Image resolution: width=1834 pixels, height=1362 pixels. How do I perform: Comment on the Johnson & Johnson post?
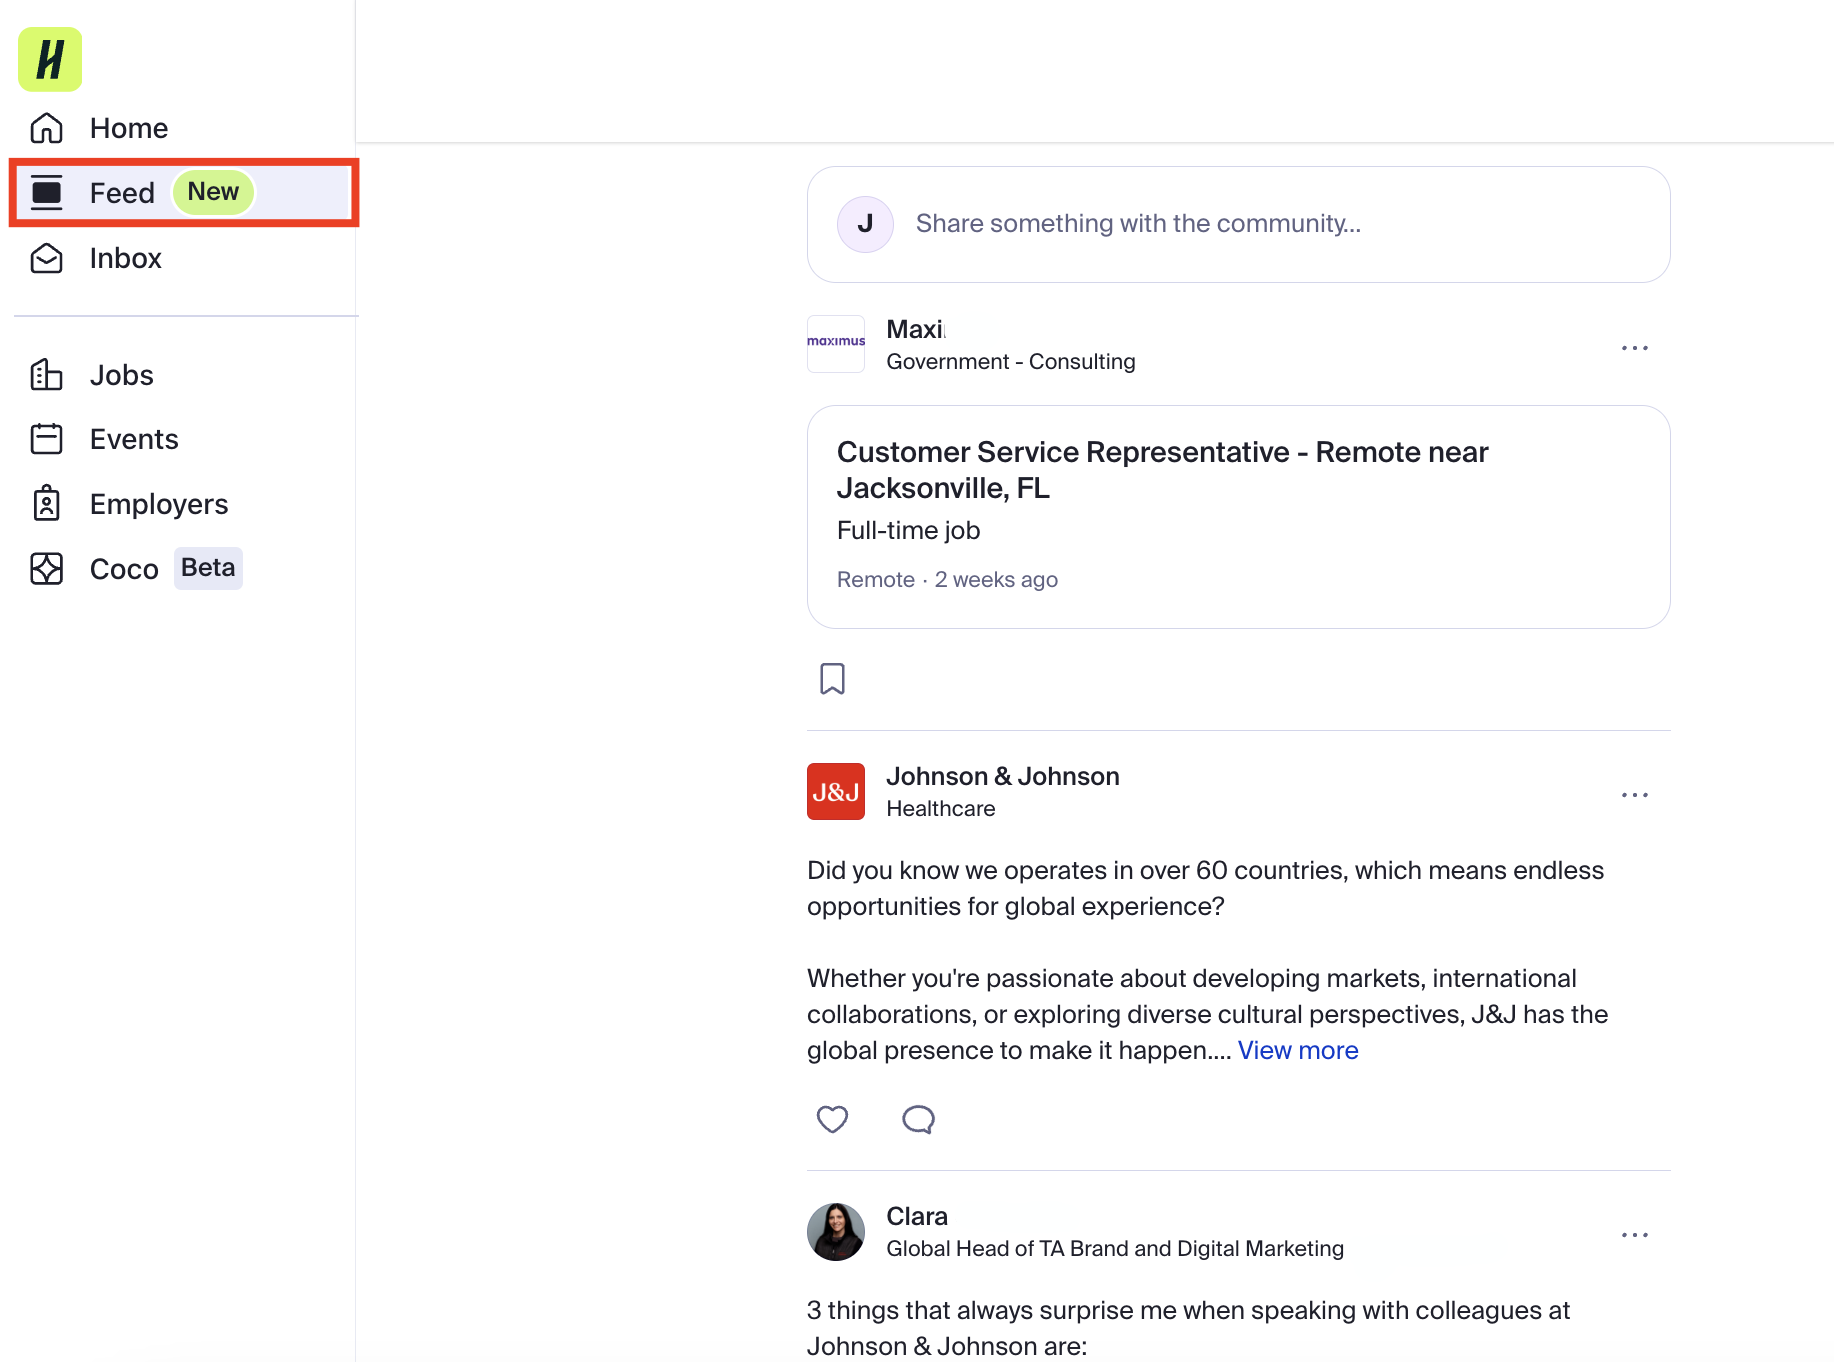(918, 1119)
